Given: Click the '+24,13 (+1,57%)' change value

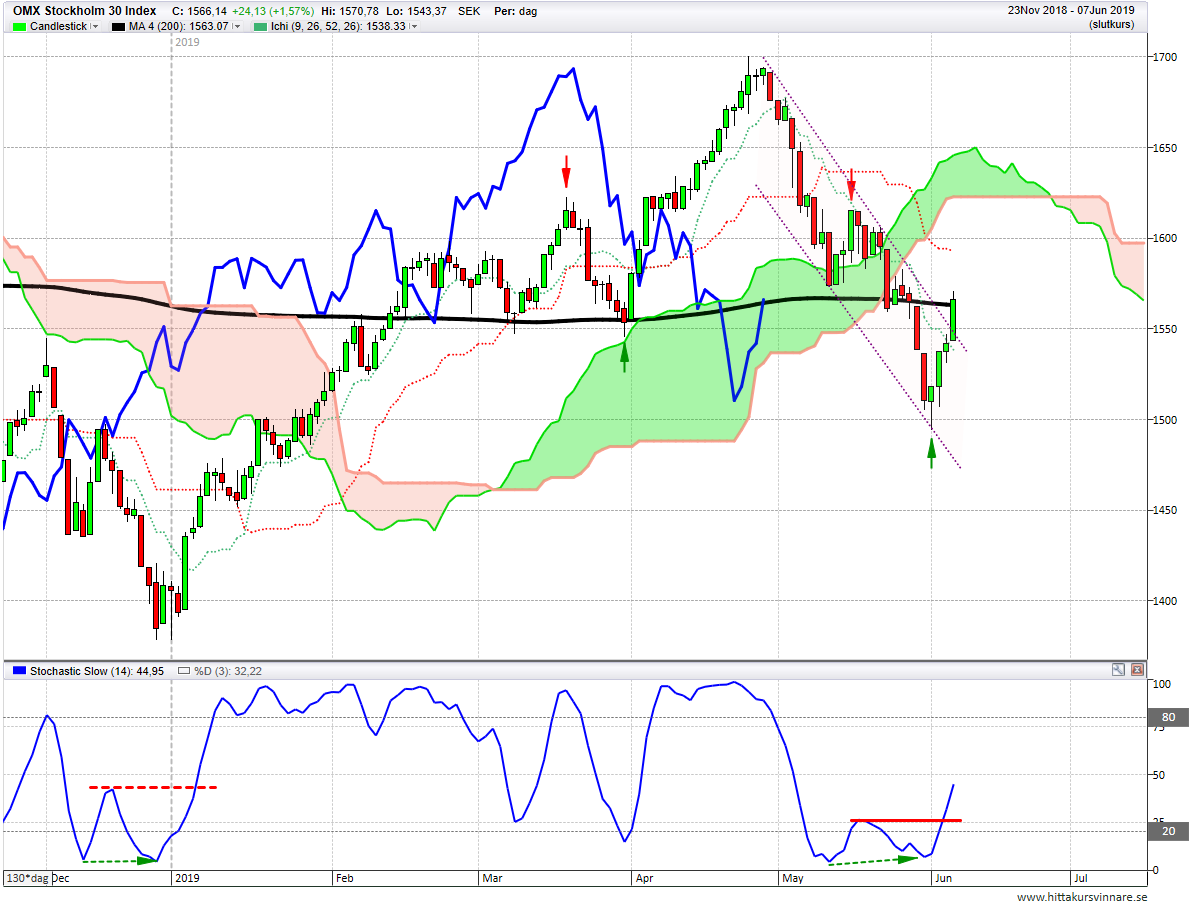Looking at the screenshot, I should [273, 11].
